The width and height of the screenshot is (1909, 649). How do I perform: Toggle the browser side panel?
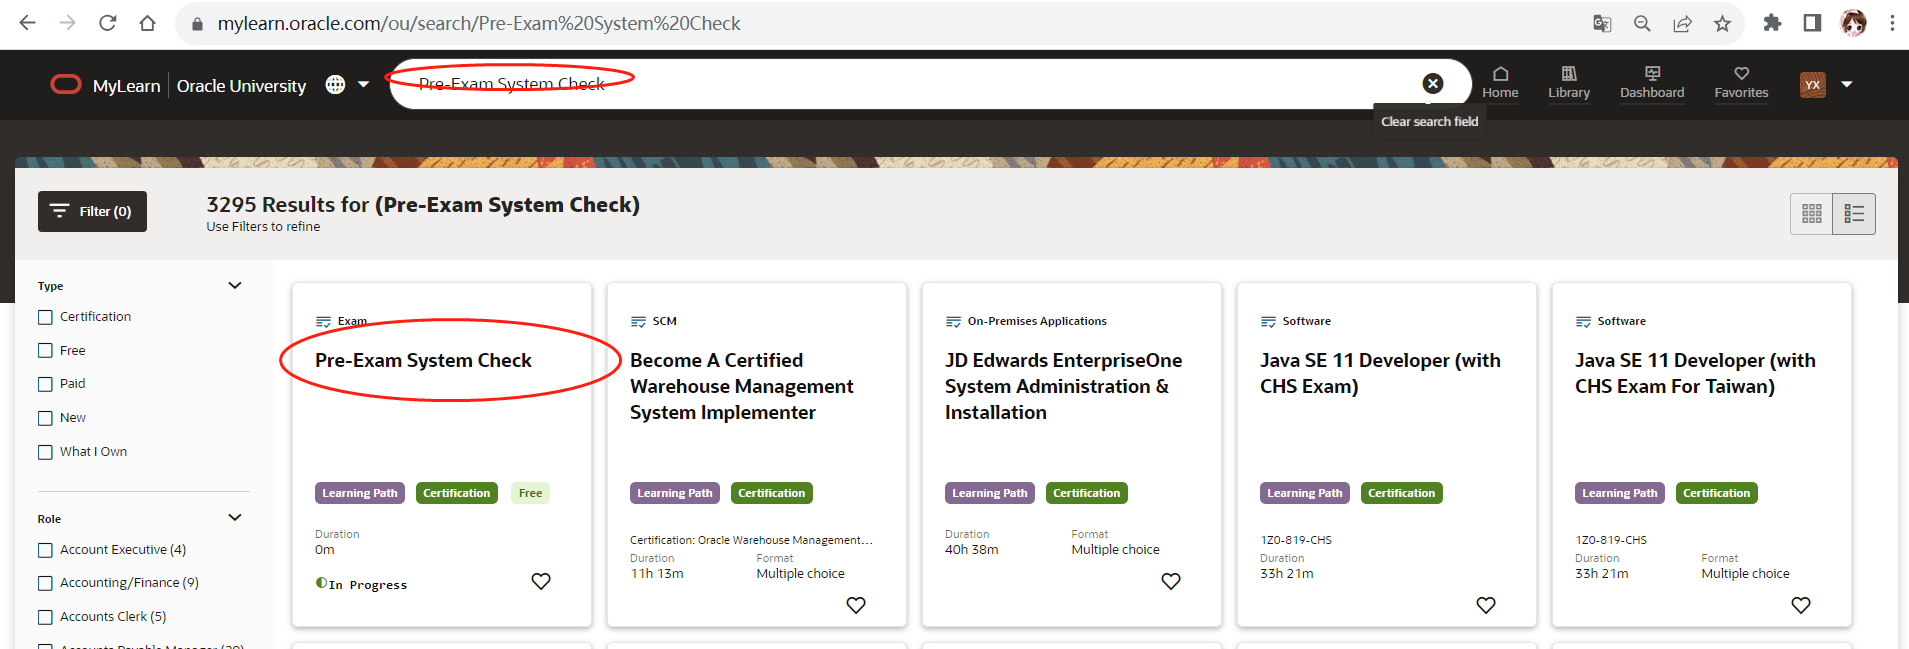click(1812, 23)
